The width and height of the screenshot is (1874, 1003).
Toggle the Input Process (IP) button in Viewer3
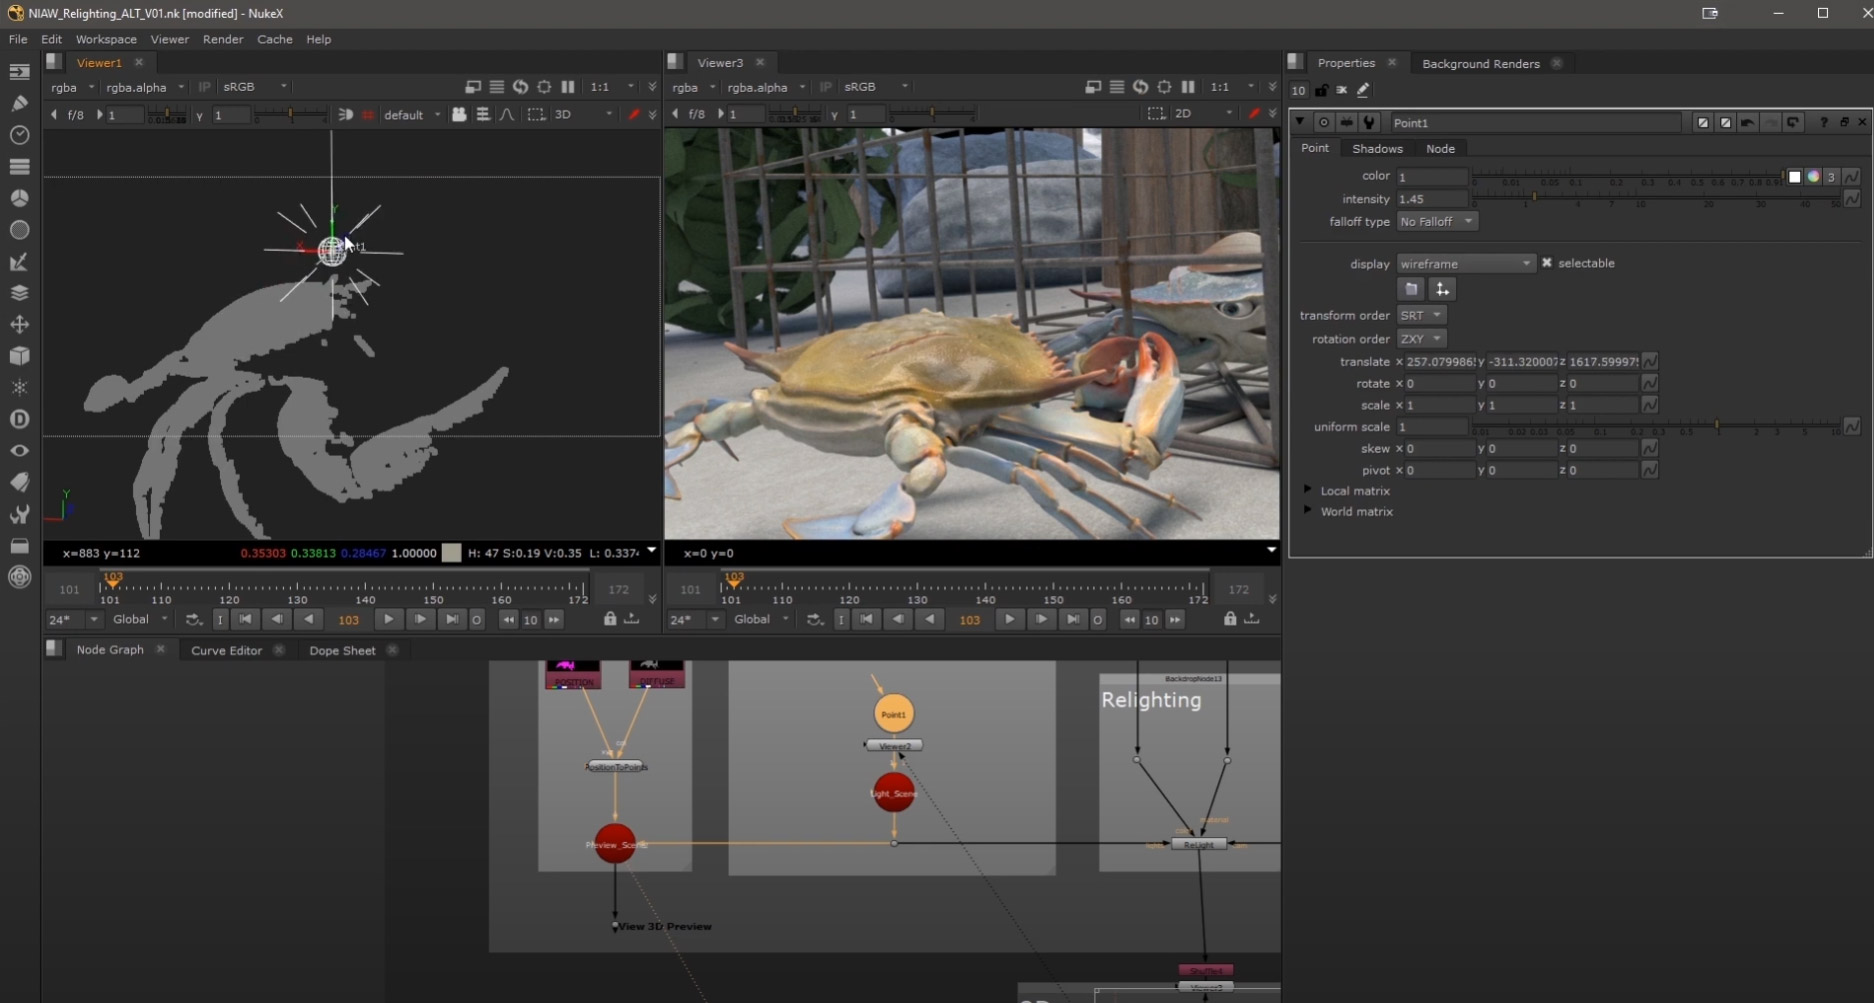pyautogui.click(x=825, y=87)
